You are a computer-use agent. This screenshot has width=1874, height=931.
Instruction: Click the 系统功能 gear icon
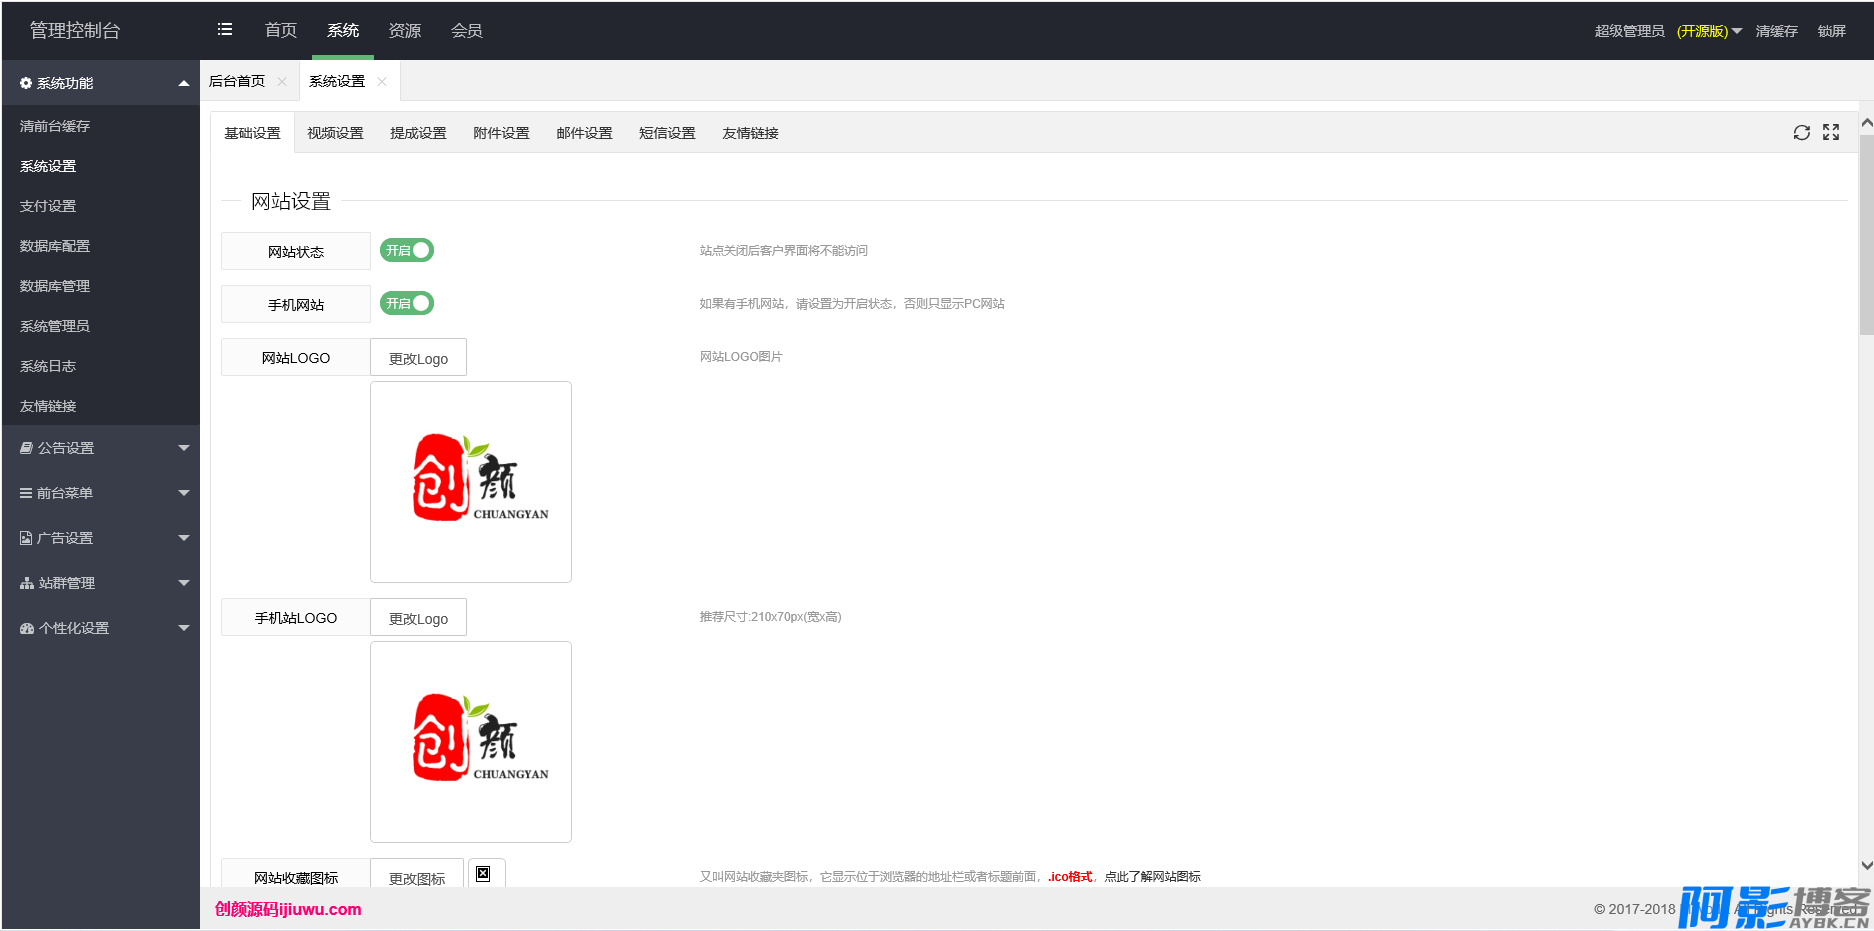(26, 83)
